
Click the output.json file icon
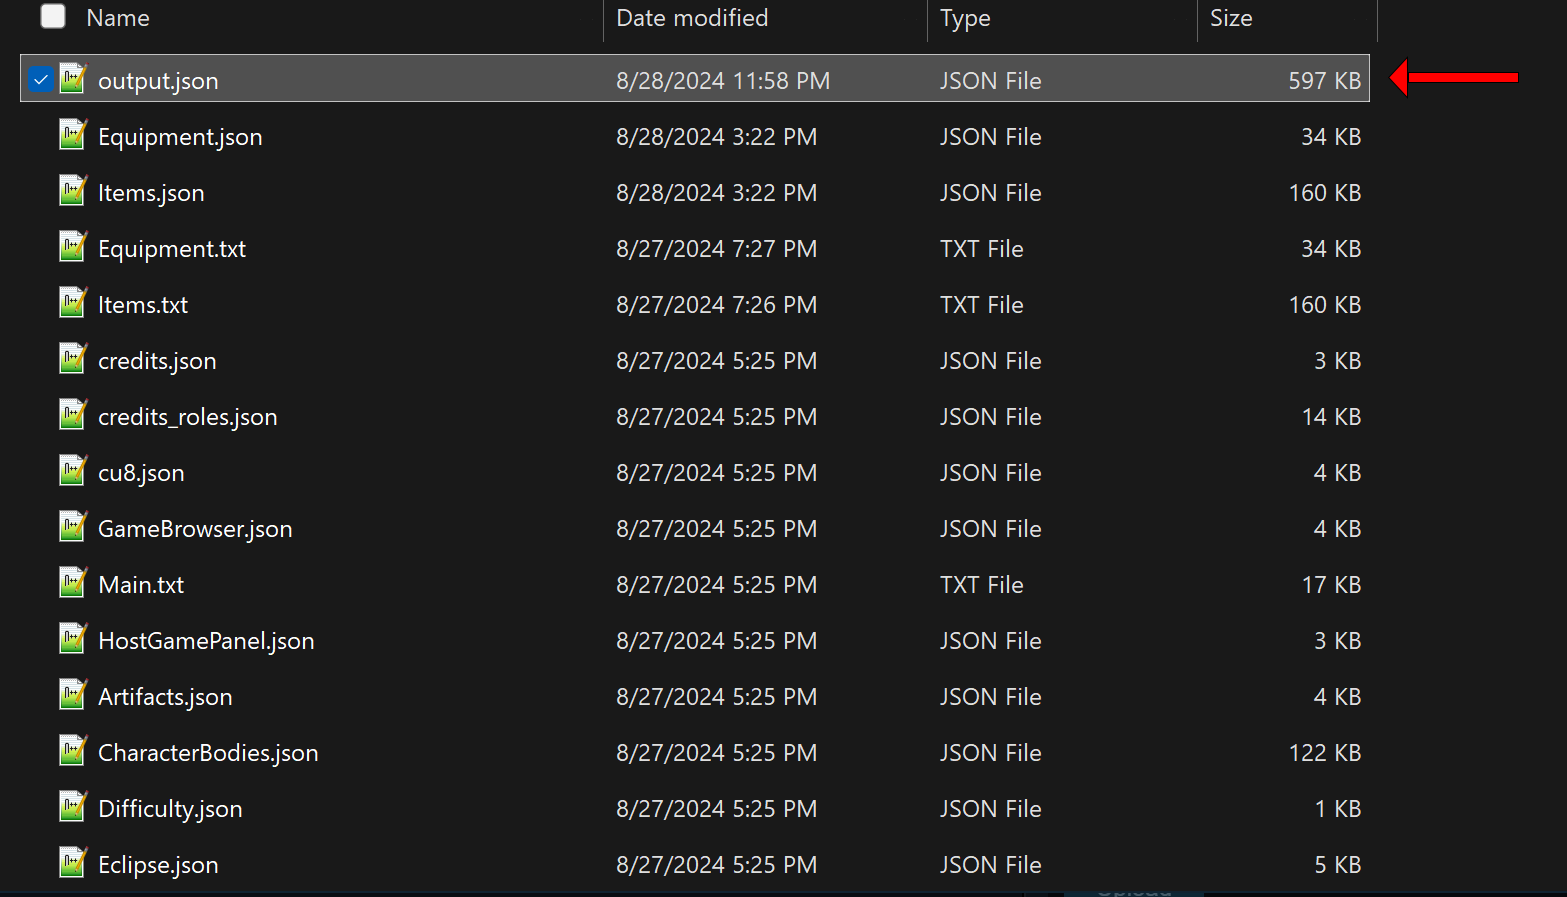73,79
